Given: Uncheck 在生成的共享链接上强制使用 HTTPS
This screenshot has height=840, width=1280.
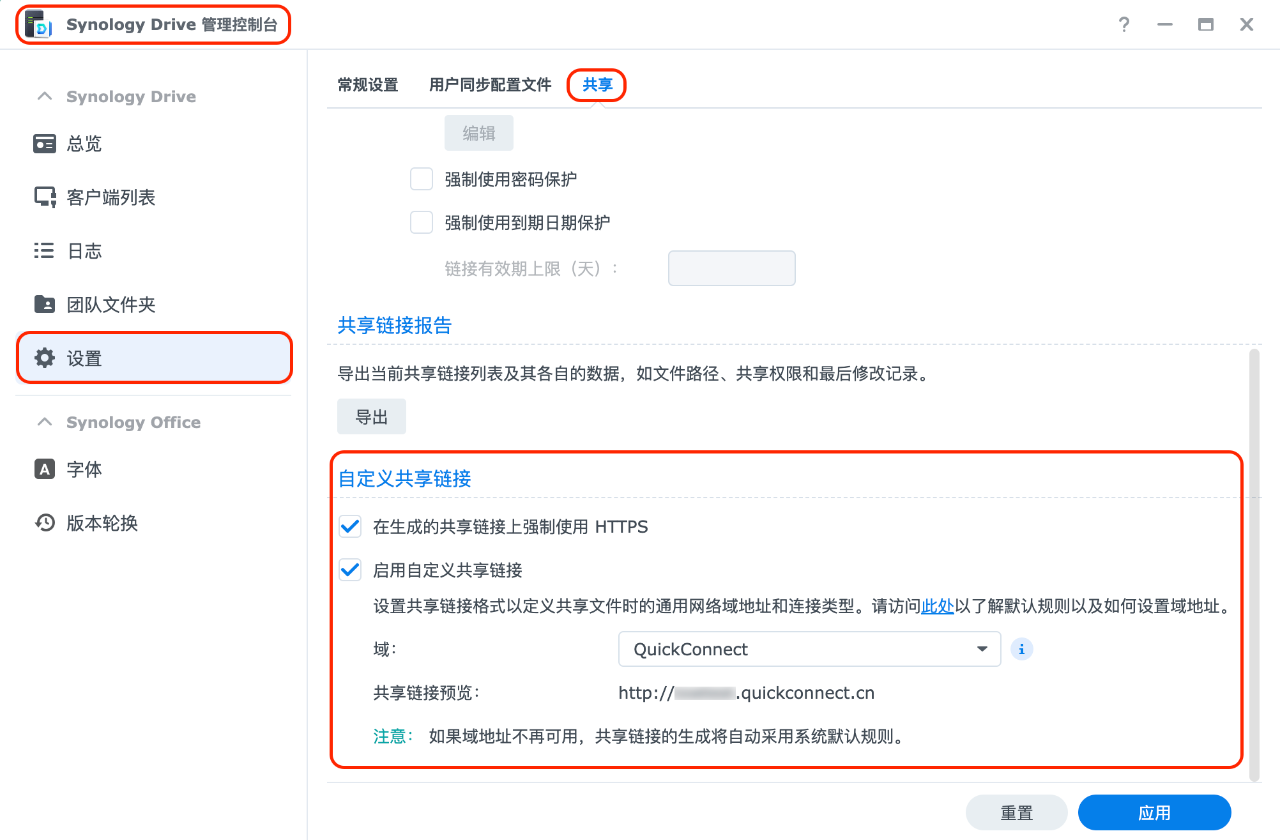Looking at the screenshot, I should [350, 526].
